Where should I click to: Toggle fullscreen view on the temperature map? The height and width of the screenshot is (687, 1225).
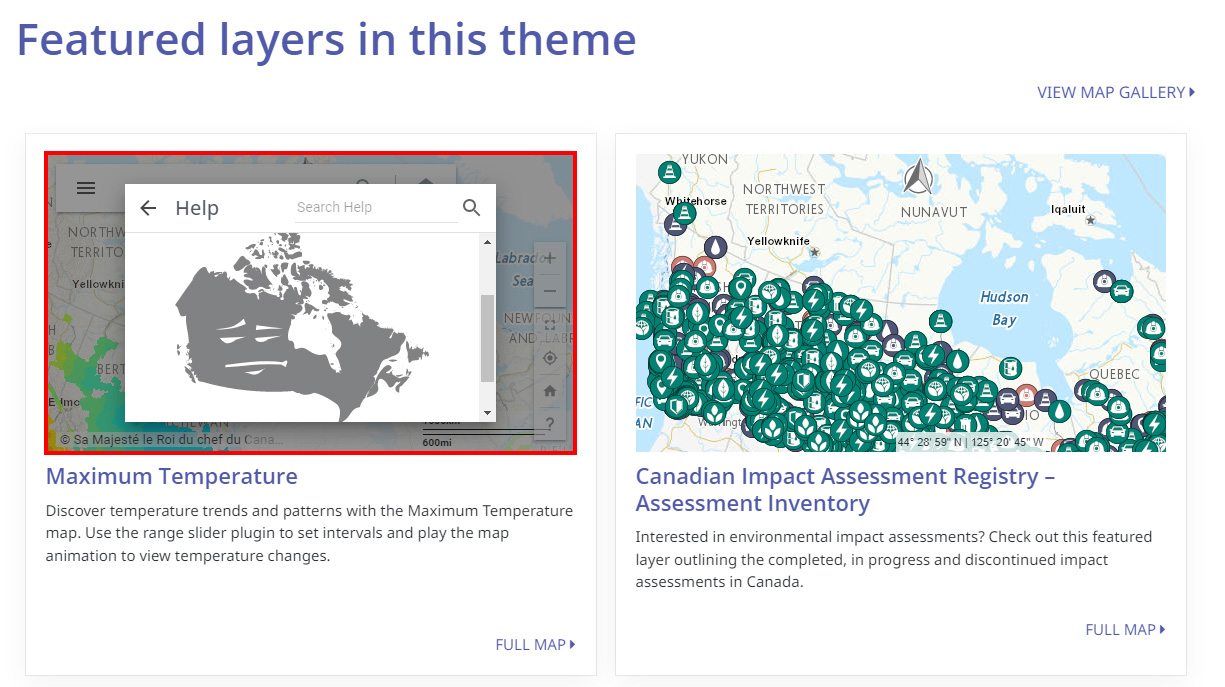tap(549, 324)
